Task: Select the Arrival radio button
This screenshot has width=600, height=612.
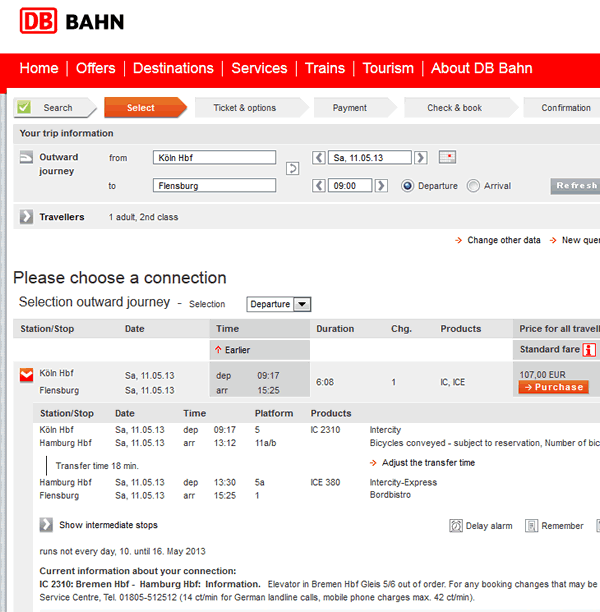Action: pos(473,186)
